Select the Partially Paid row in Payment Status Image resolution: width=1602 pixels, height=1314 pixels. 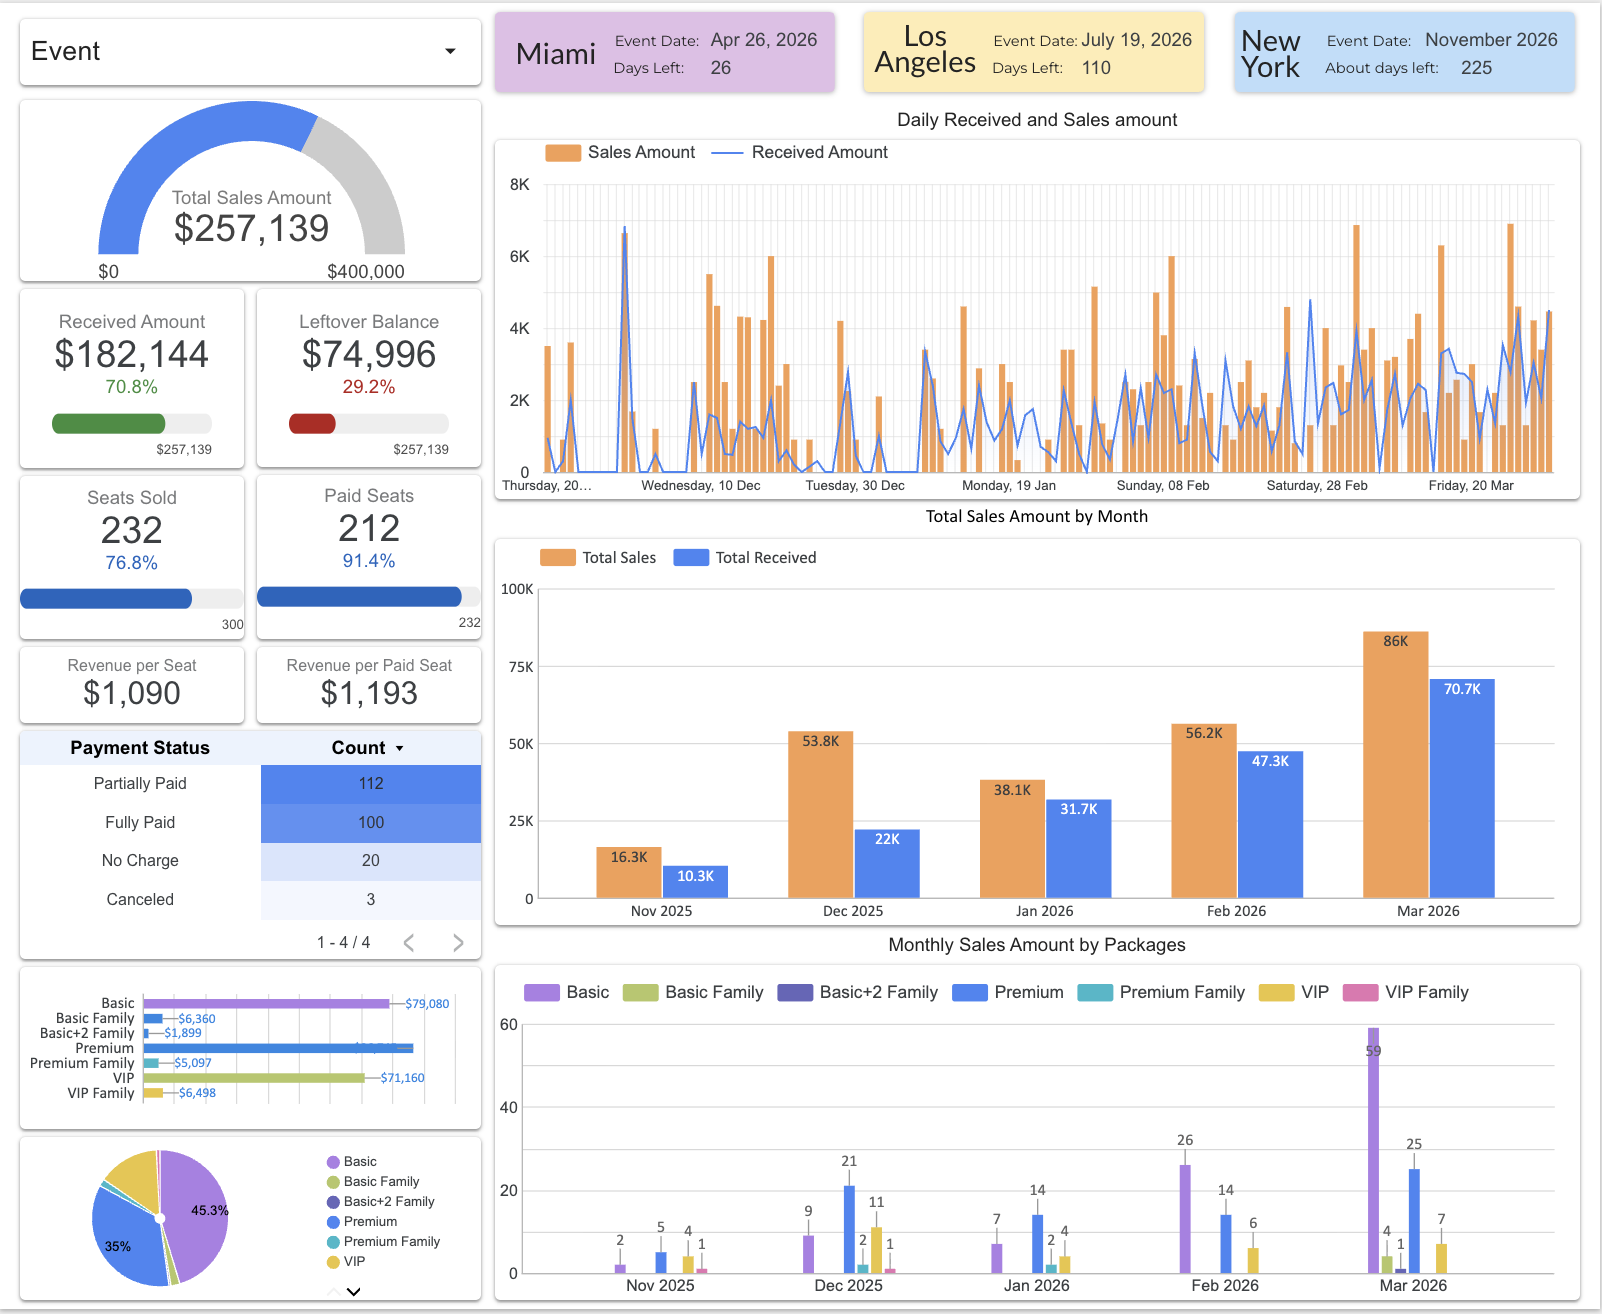(x=140, y=784)
